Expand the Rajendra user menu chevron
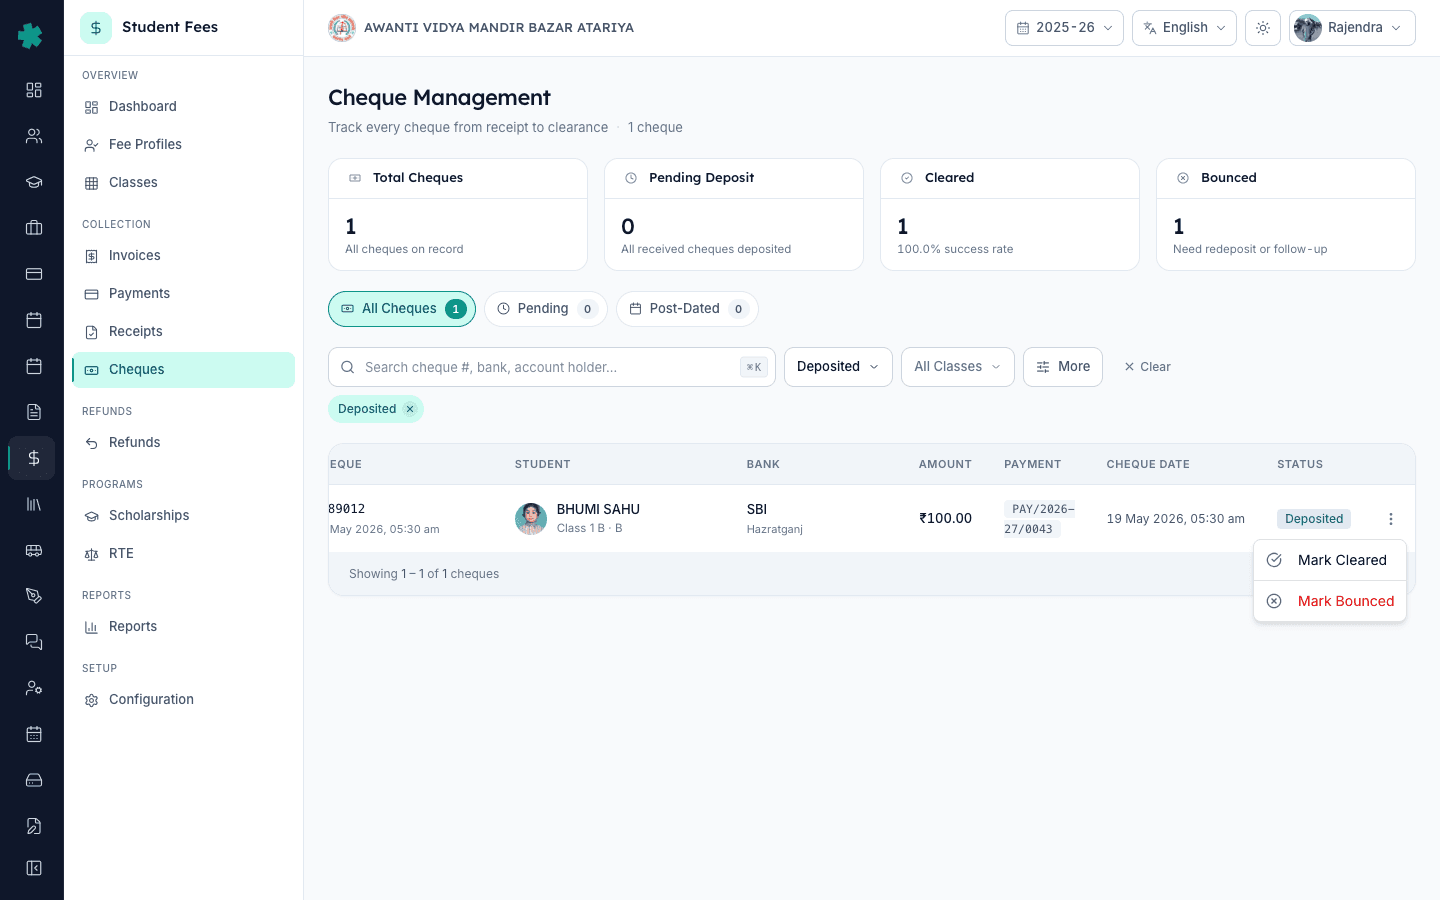The image size is (1440, 900). pyautogui.click(x=1396, y=28)
